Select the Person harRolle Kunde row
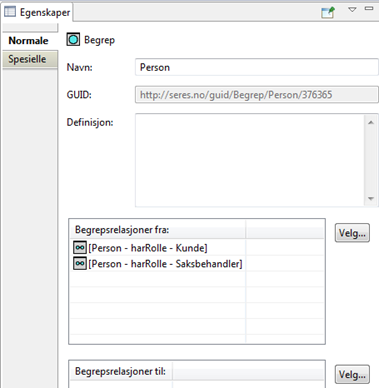This screenshot has width=379, height=388. point(158,248)
